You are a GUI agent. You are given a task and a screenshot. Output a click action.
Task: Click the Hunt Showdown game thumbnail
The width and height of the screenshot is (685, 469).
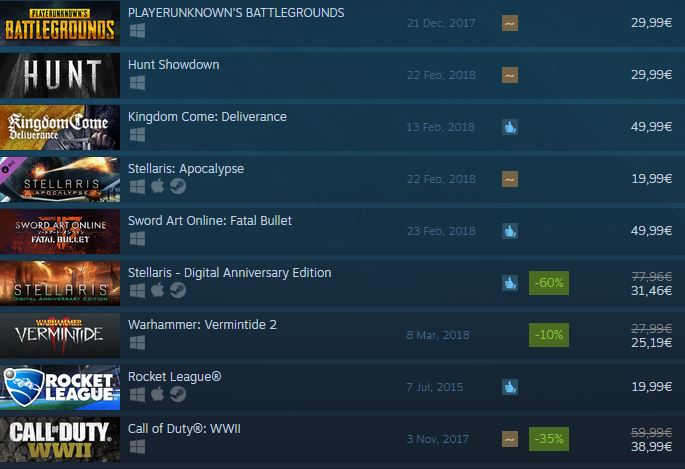[60, 75]
